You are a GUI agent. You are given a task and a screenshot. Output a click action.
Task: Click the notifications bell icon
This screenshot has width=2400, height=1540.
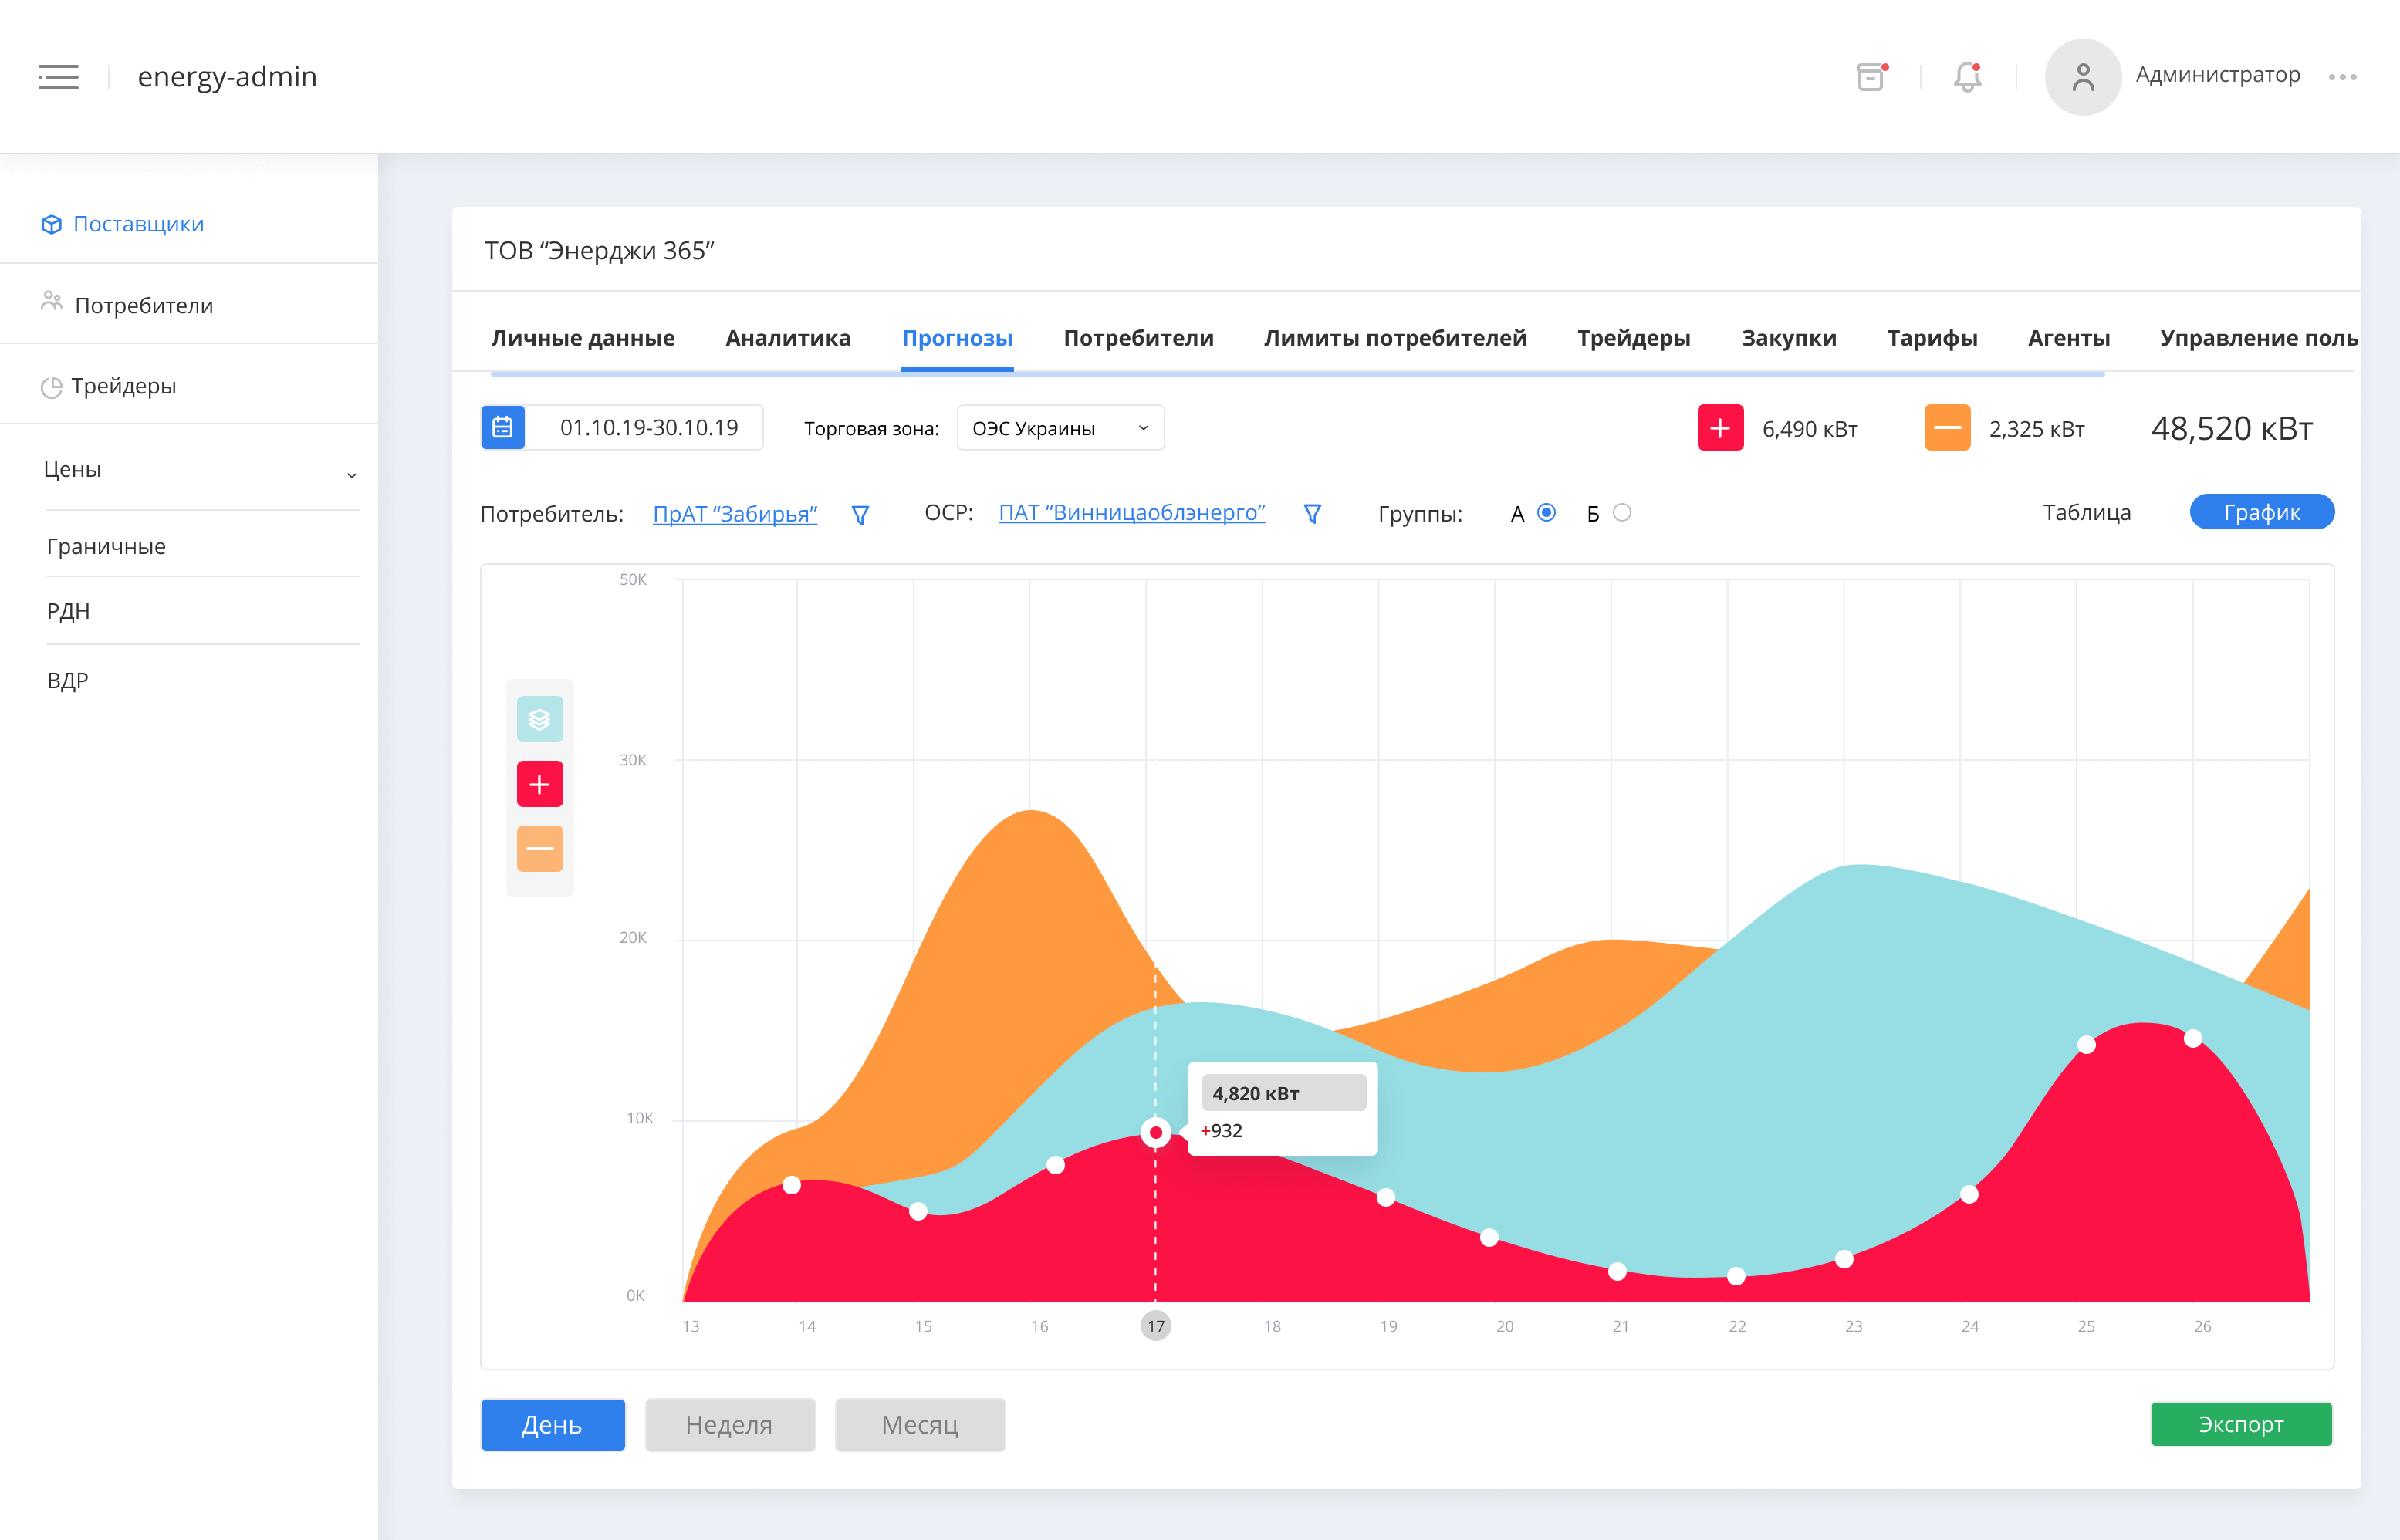[x=1967, y=77]
